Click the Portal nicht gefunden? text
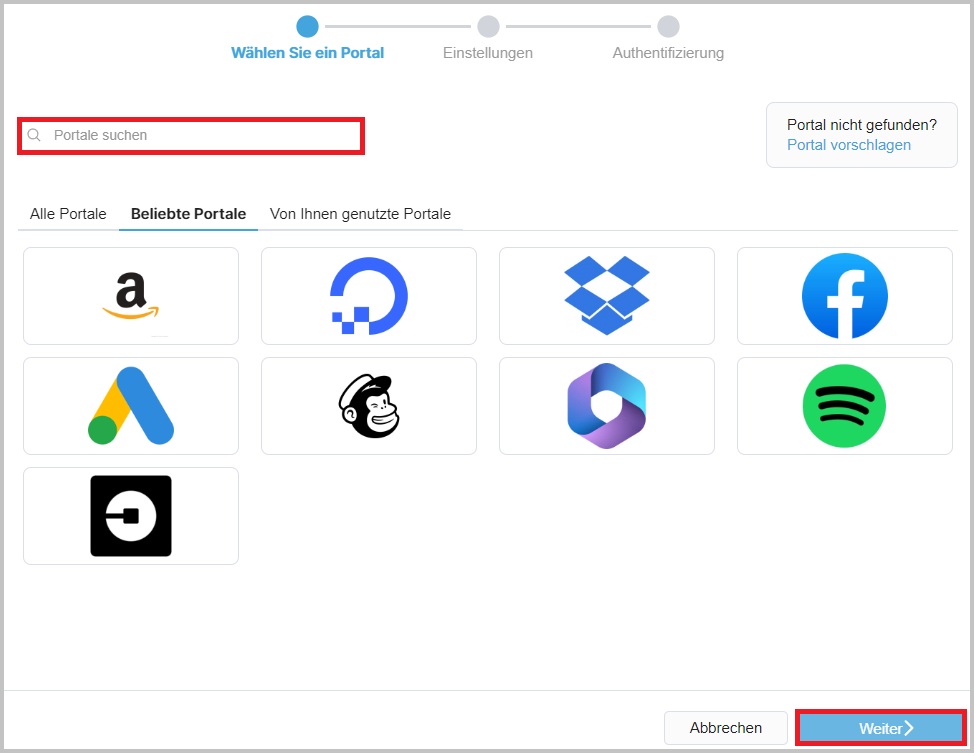Image resolution: width=974 pixels, height=753 pixels. (862, 125)
